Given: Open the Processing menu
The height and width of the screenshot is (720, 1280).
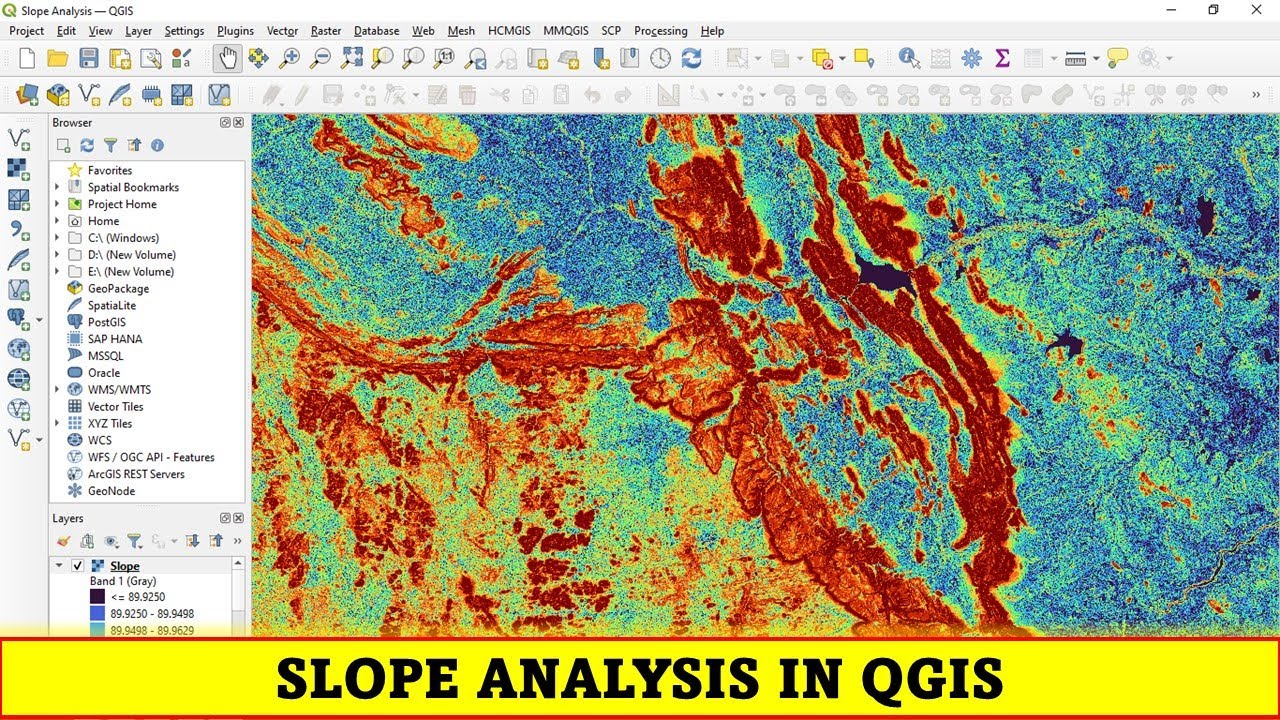Looking at the screenshot, I should pos(661,31).
